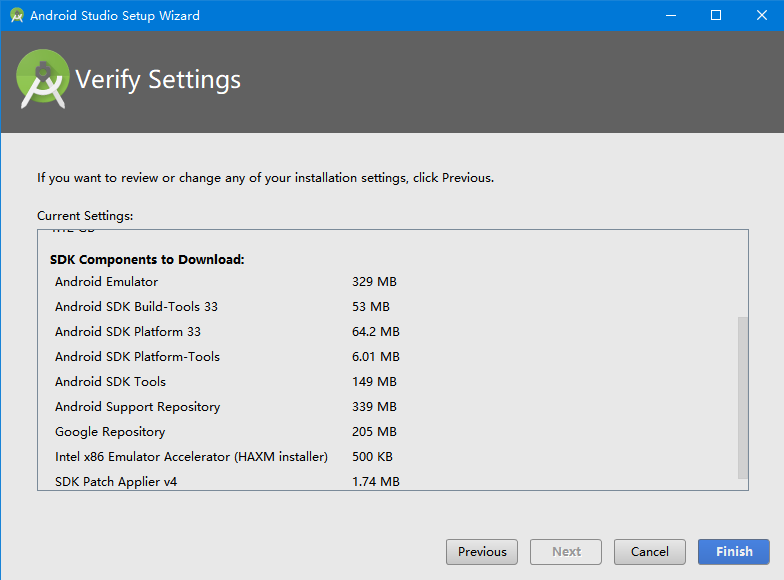
Task: Minimize the Setup Wizard window
Action: point(669,16)
